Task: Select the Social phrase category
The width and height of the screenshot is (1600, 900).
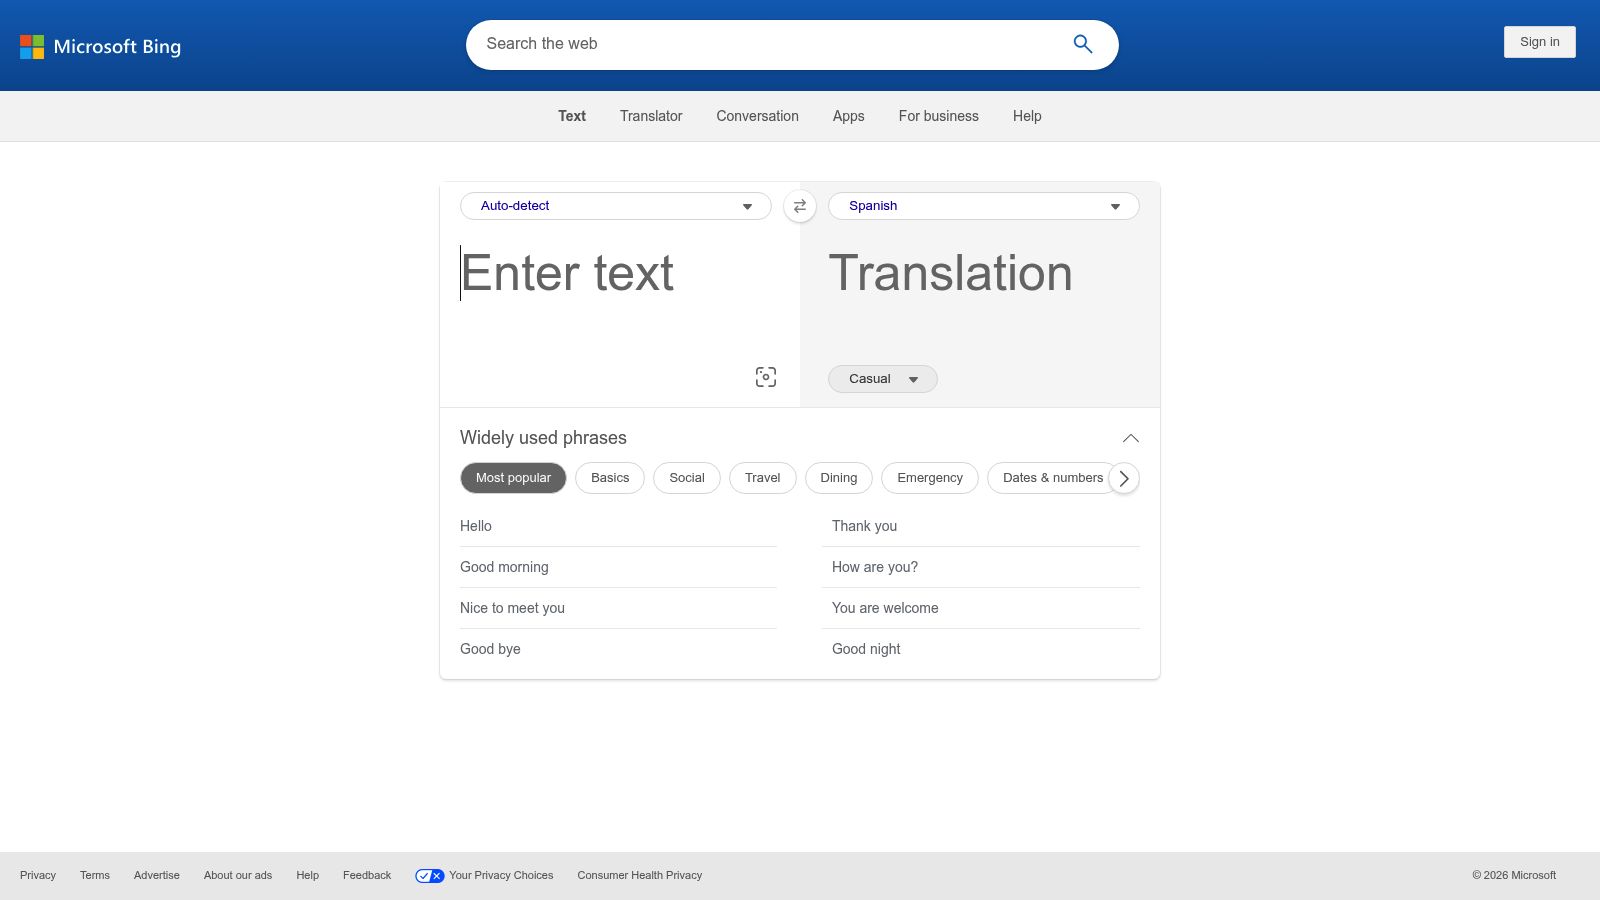Action: tap(687, 478)
